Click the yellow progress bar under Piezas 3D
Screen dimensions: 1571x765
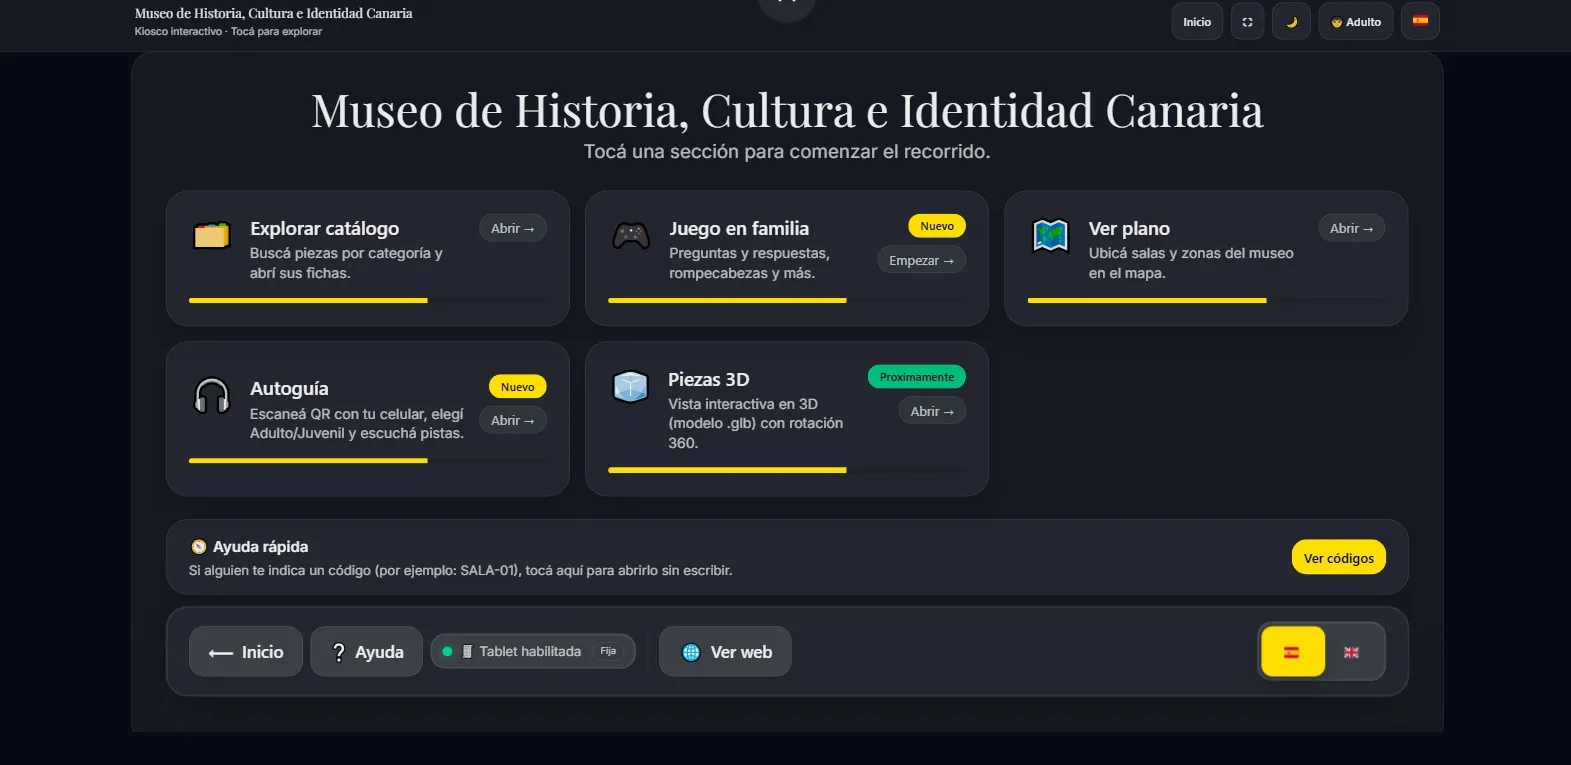pos(727,470)
